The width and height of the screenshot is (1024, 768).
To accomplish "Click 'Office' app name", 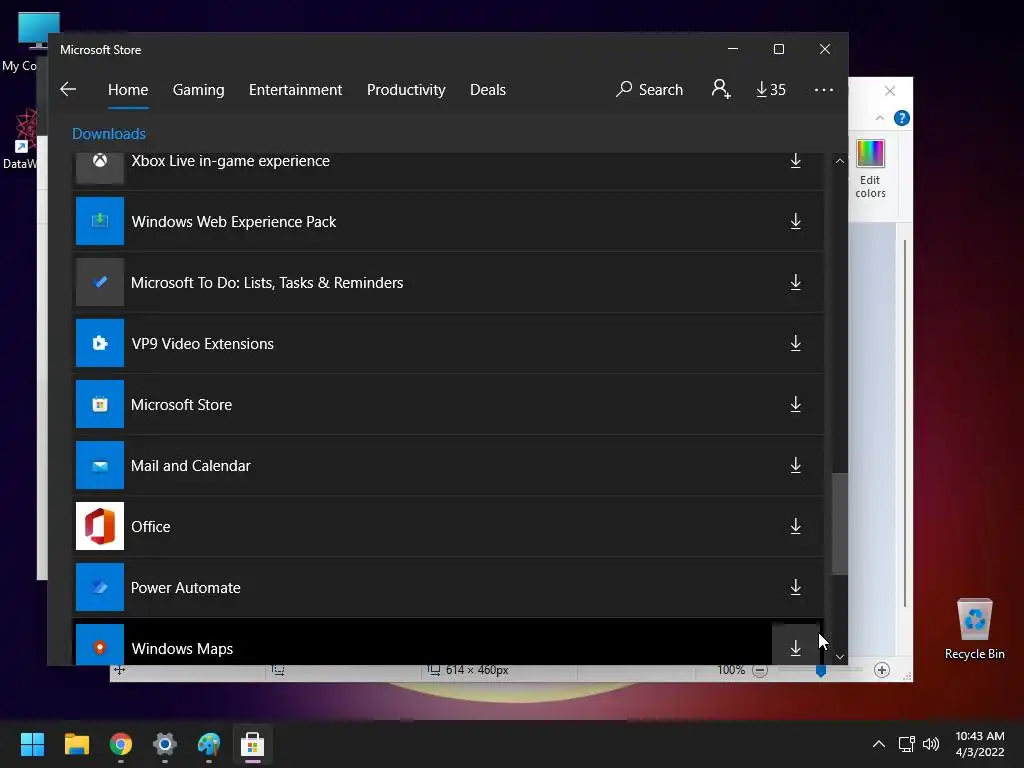I will [151, 527].
